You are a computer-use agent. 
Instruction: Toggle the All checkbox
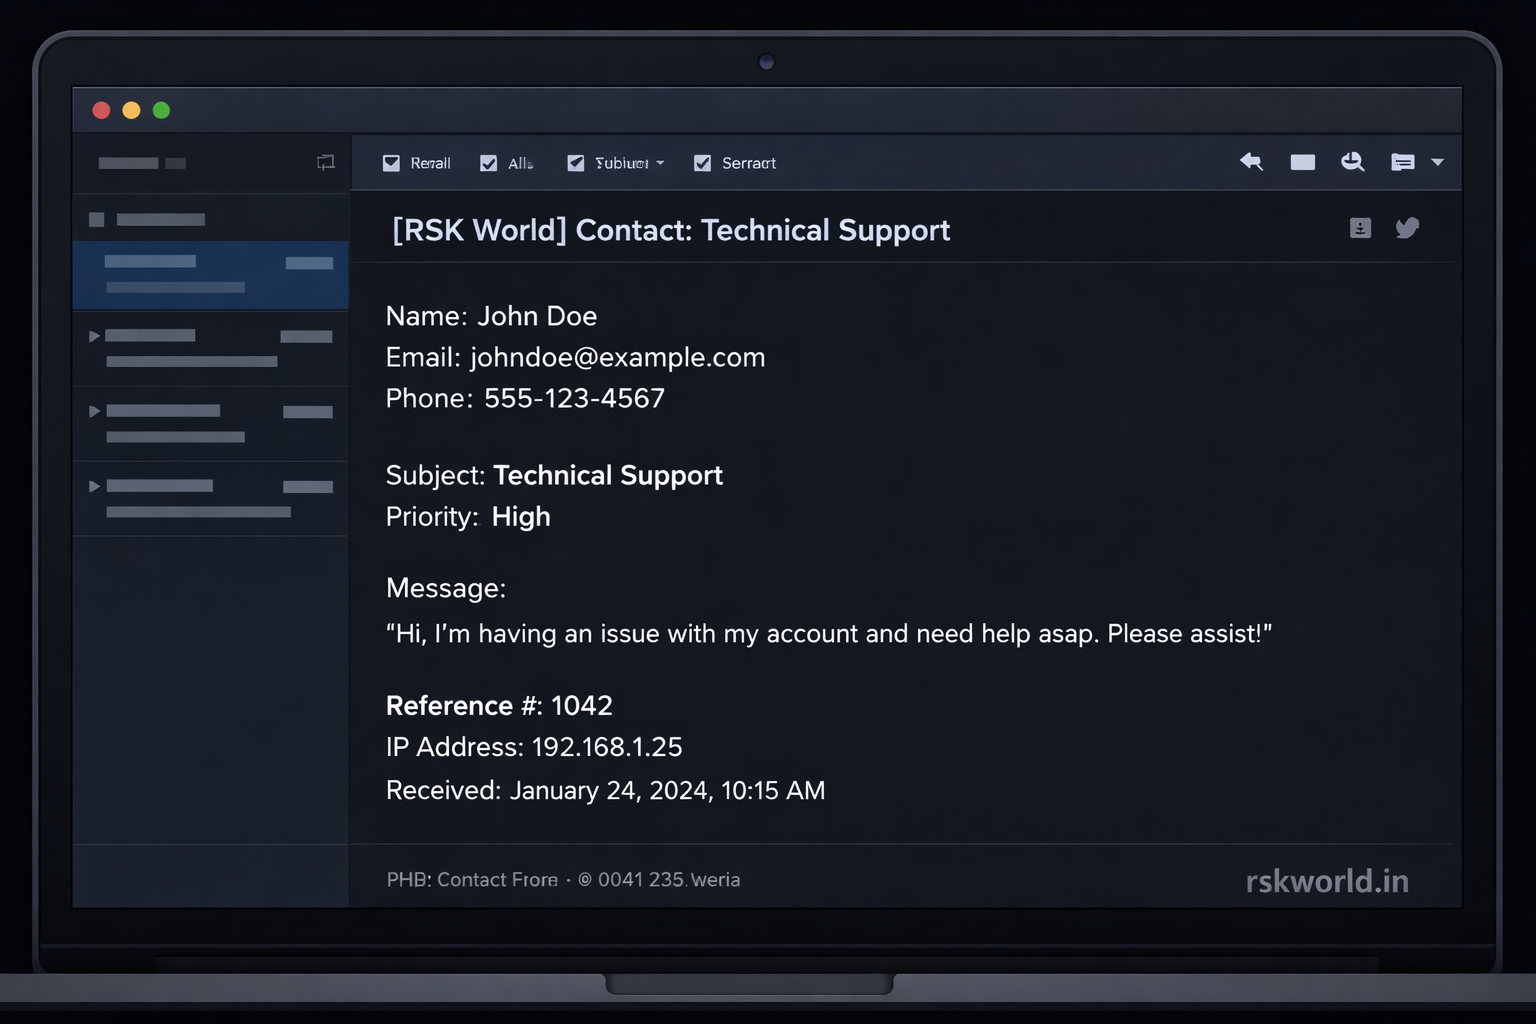[489, 162]
